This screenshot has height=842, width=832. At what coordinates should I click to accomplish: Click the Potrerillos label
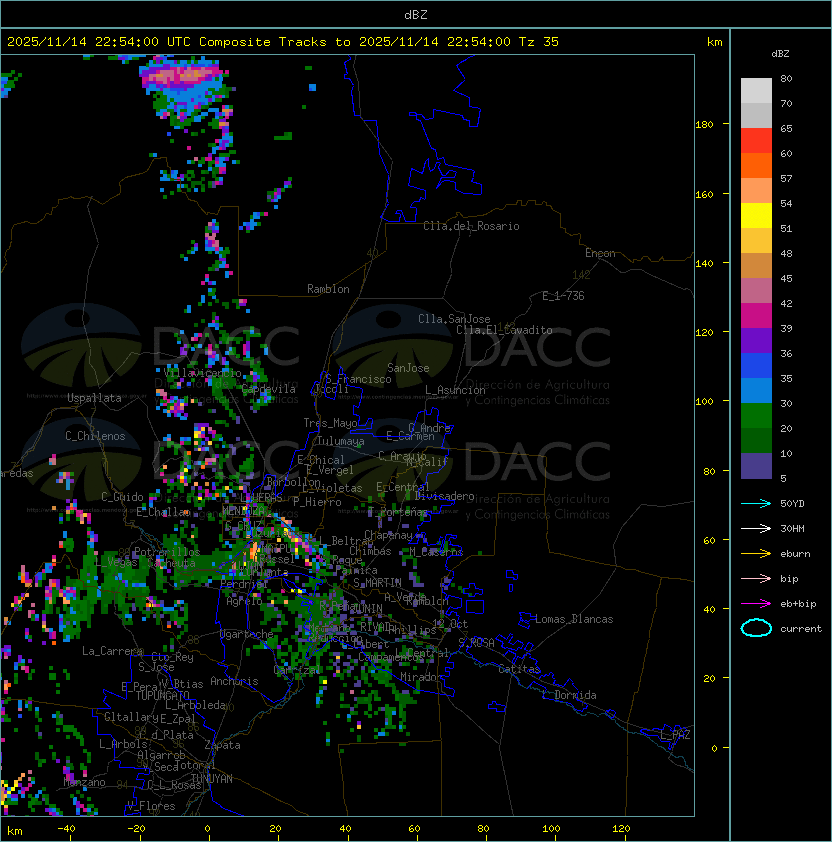(167, 552)
